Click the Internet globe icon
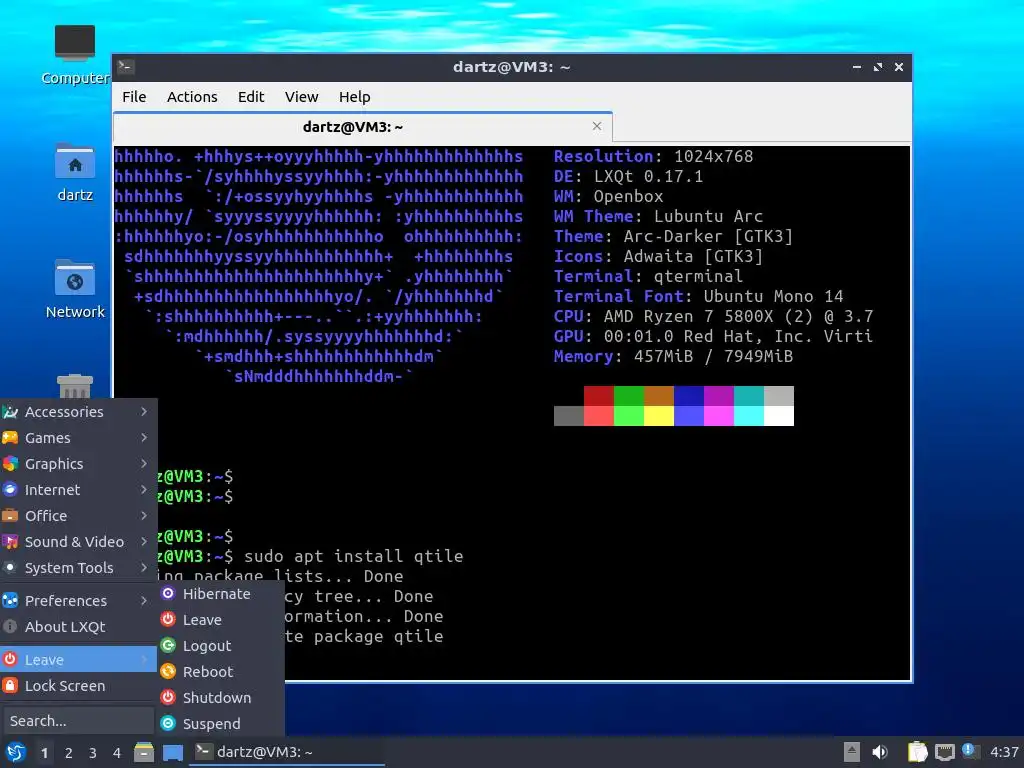Screen dimensions: 1024x768 click(10, 489)
